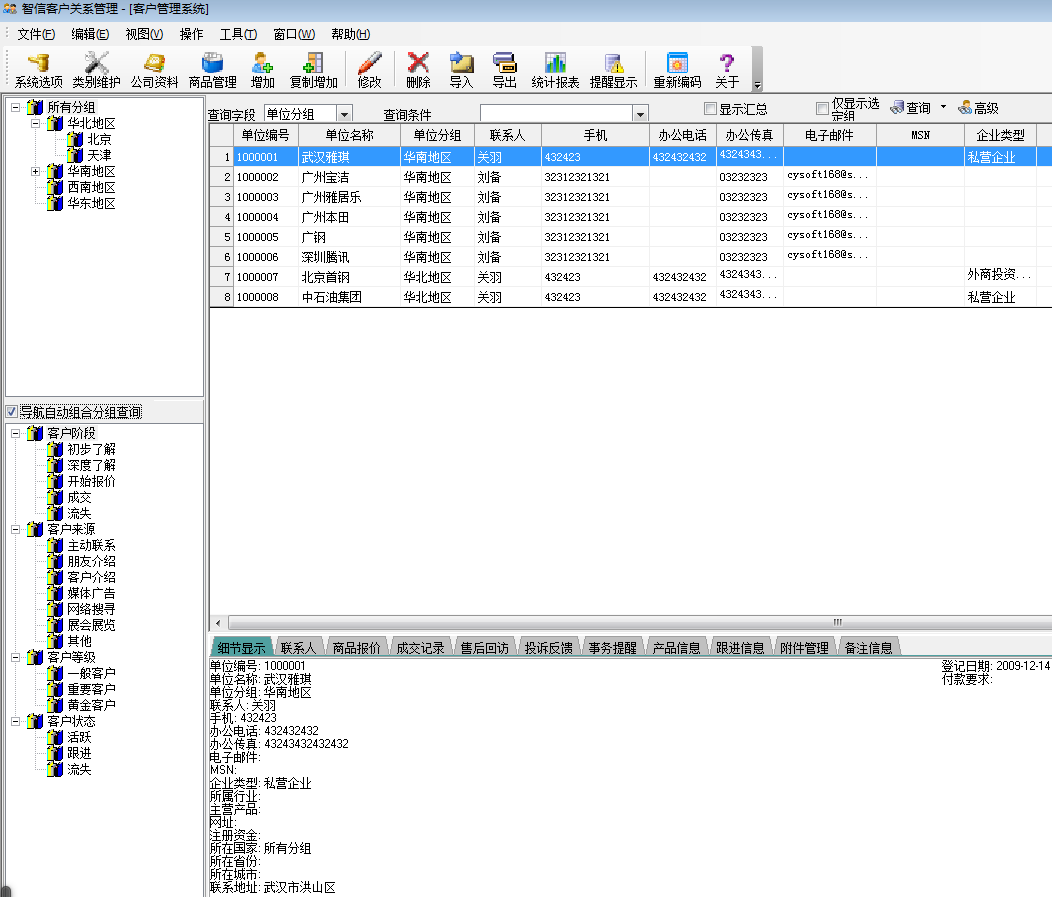Click the 查询 search icon button
The height and width of the screenshot is (897, 1052).
910,107
